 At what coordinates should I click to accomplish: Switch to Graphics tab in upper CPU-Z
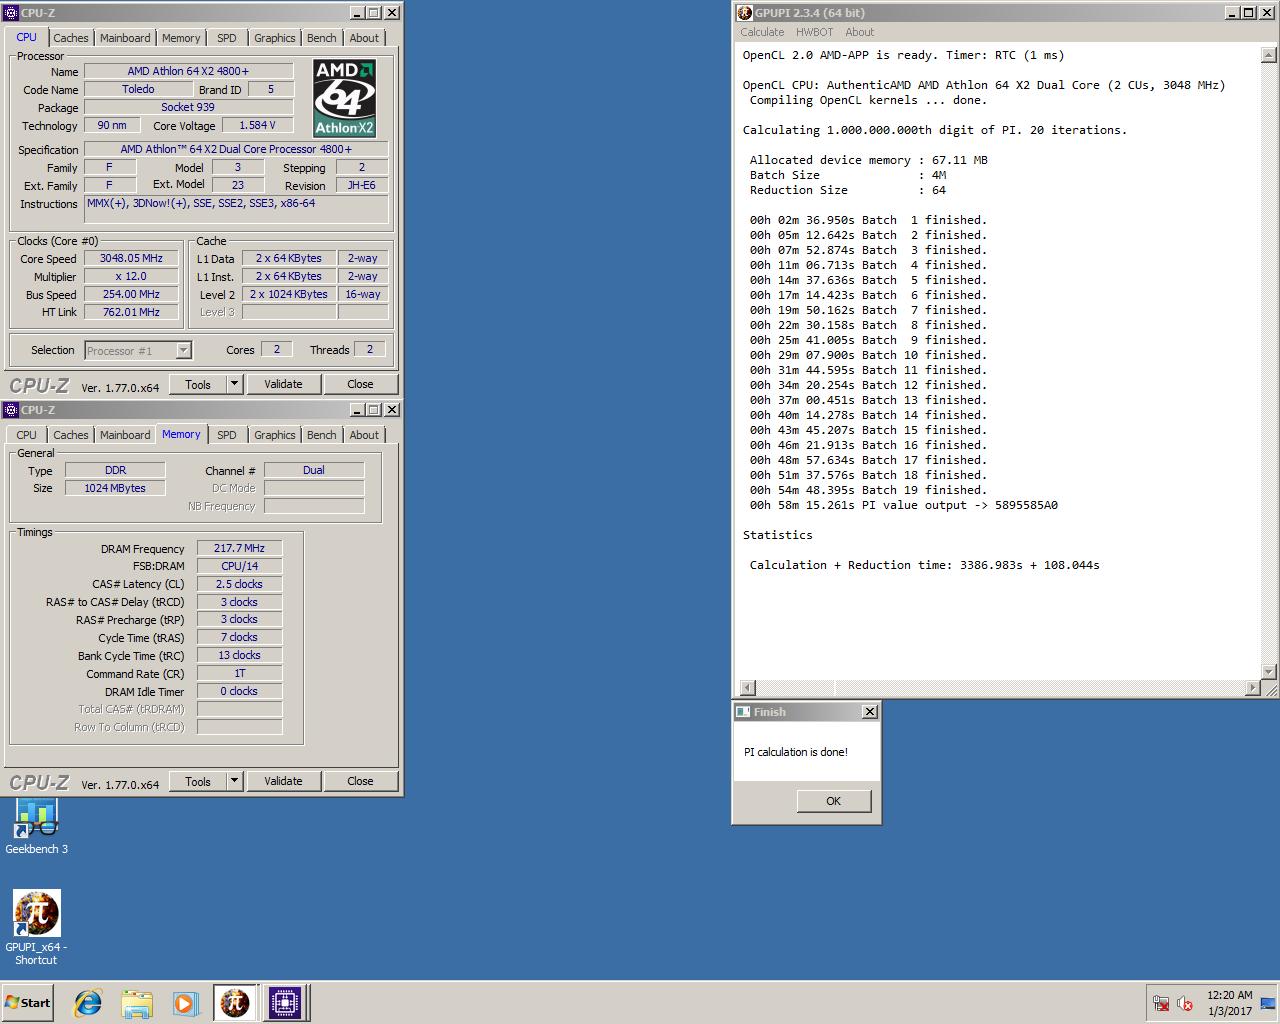click(x=274, y=38)
